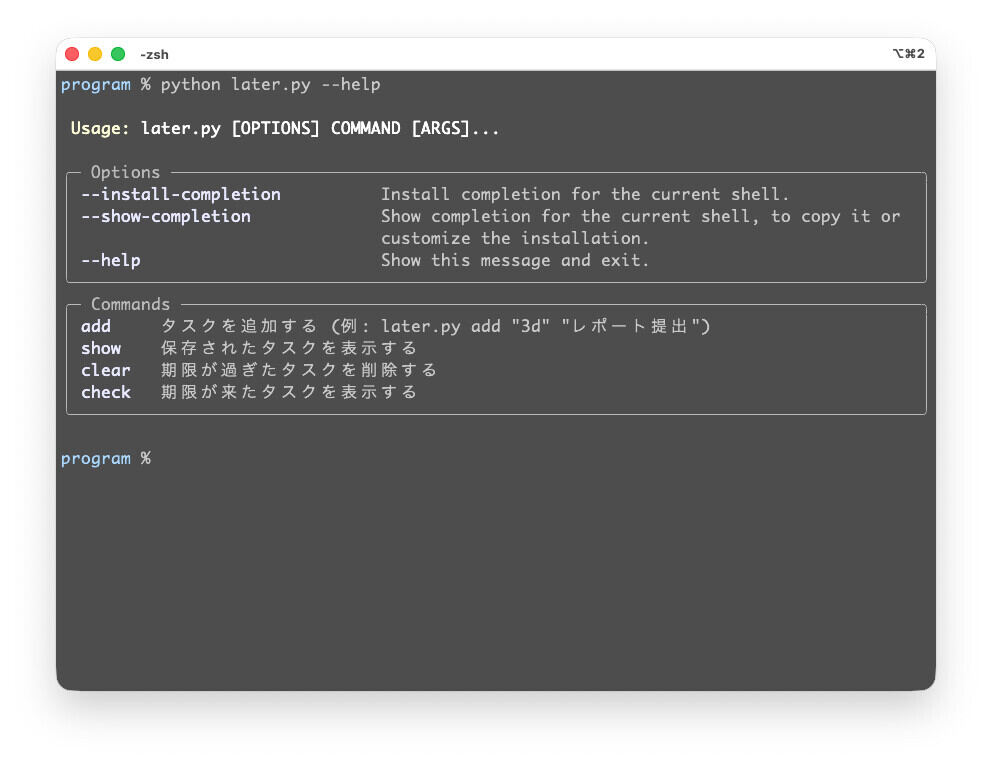Image resolution: width=992 pixels, height=765 pixels.
Task: Click the 'Options' panel heading
Action: point(125,172)
